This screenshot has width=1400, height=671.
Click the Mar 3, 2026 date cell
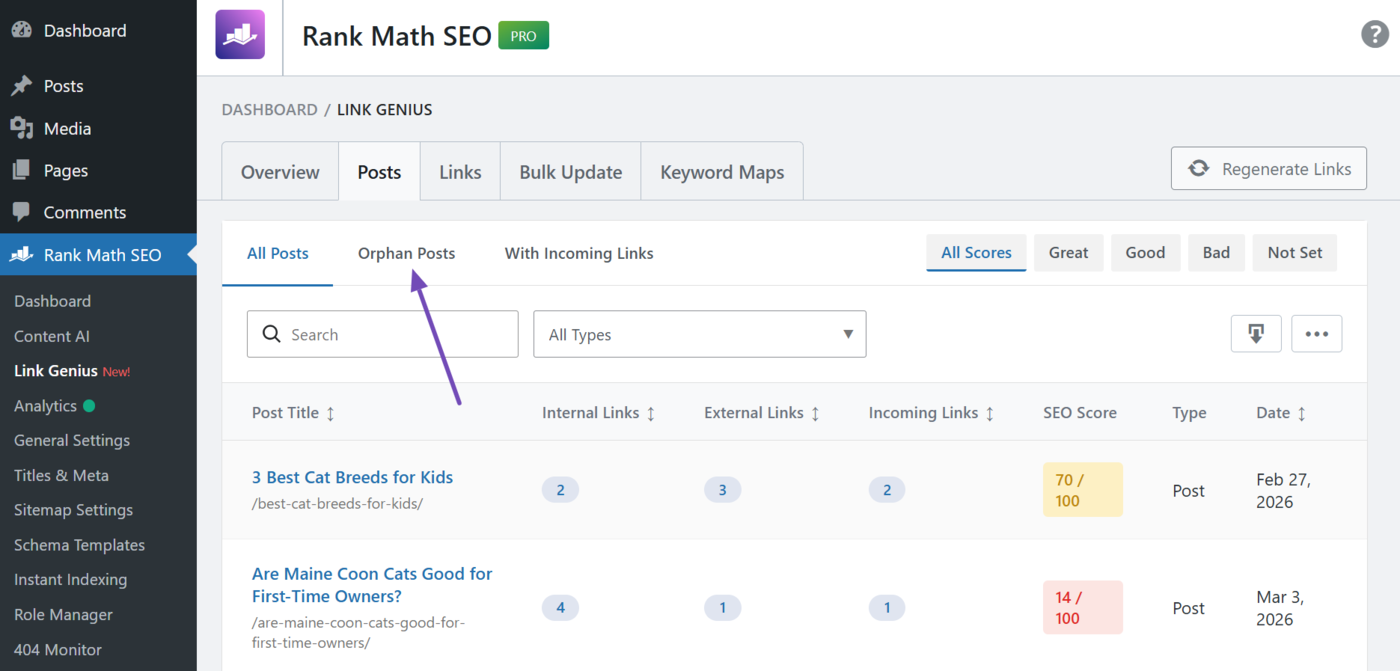tap(1281, 608)
